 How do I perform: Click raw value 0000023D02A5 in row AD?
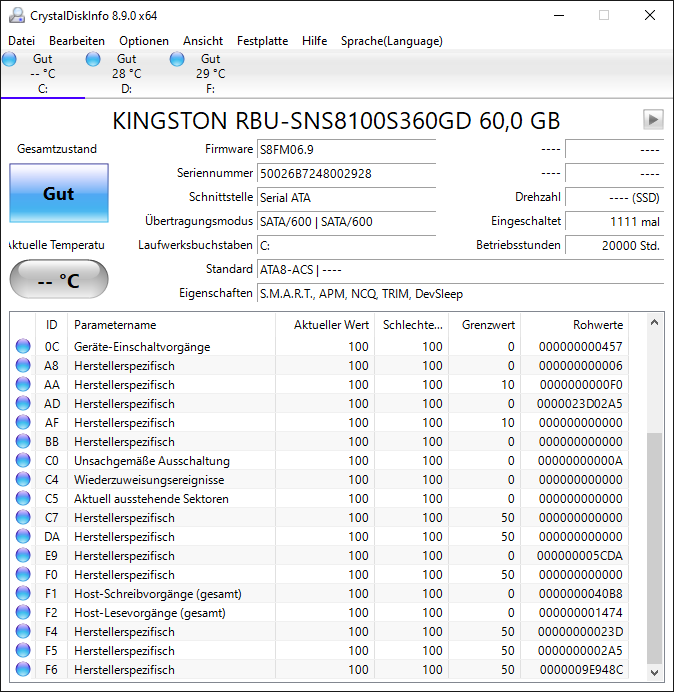pyautogui.click(x=580, y=403)
